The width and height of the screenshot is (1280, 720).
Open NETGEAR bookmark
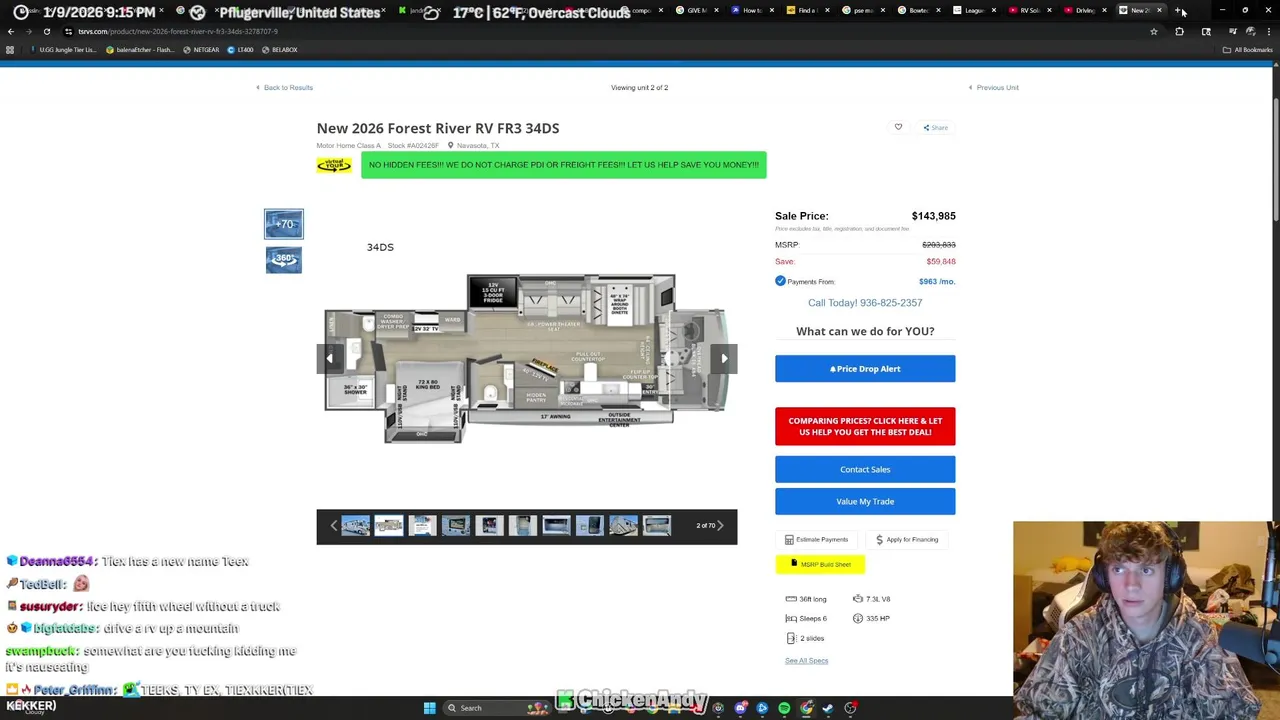(x=201, y=50)
